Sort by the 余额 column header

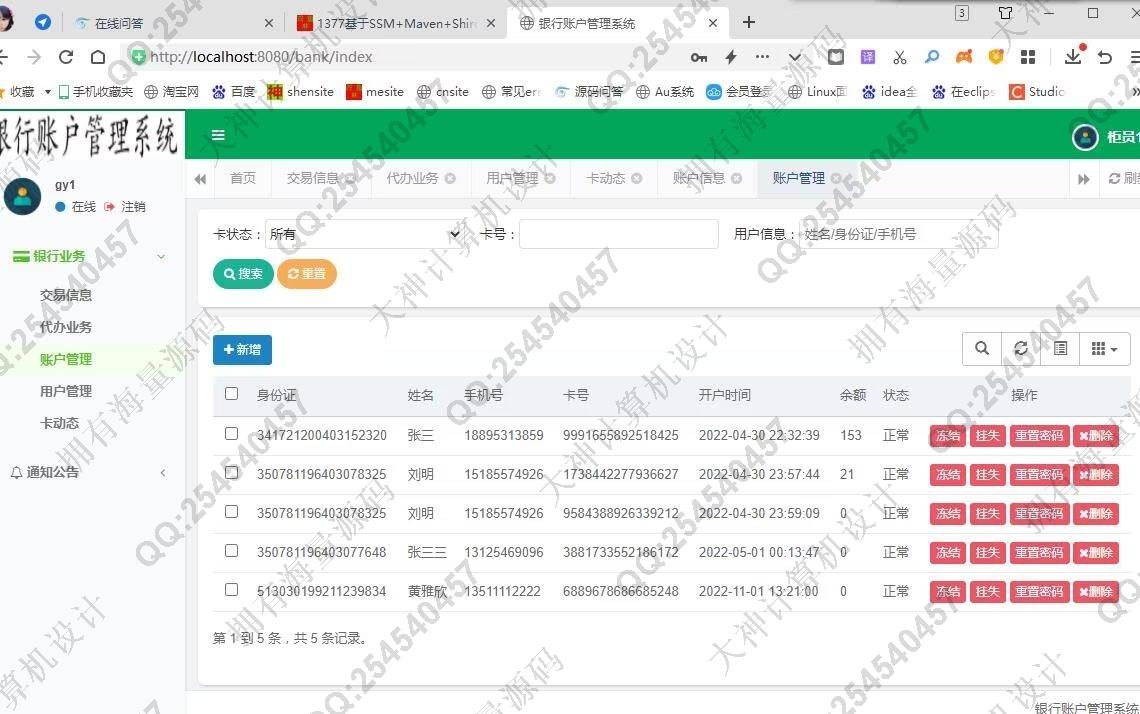tap(853, 395)
